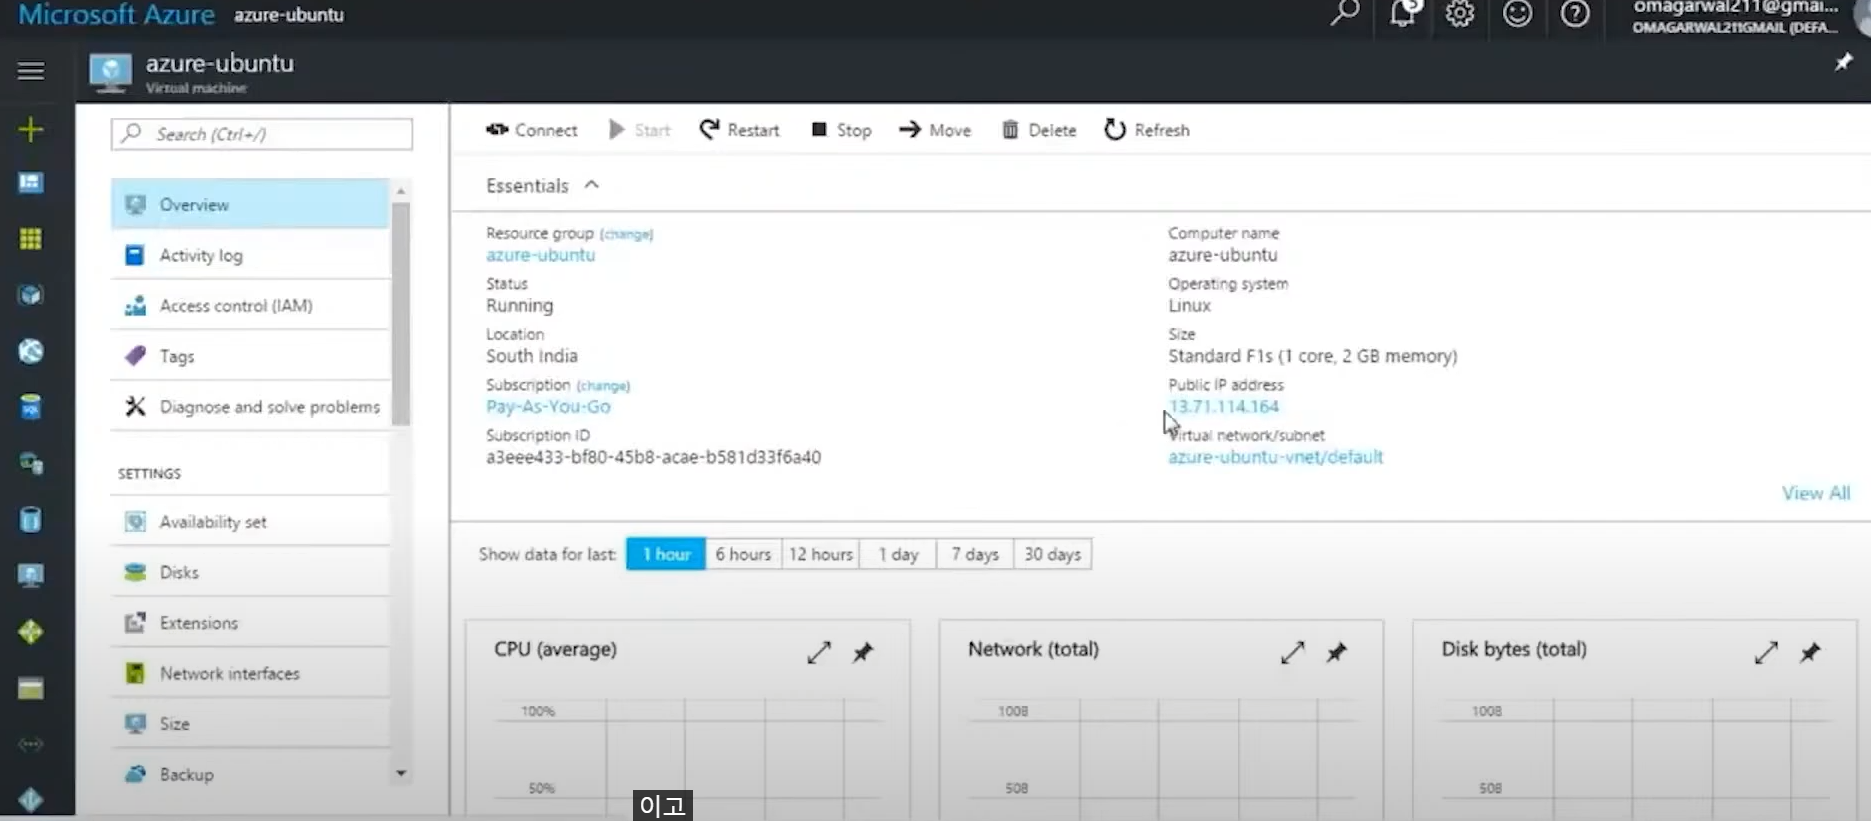Open SQL databases icon in sidebar
This screenshot has height=821, width=1871.
[31, 407]
